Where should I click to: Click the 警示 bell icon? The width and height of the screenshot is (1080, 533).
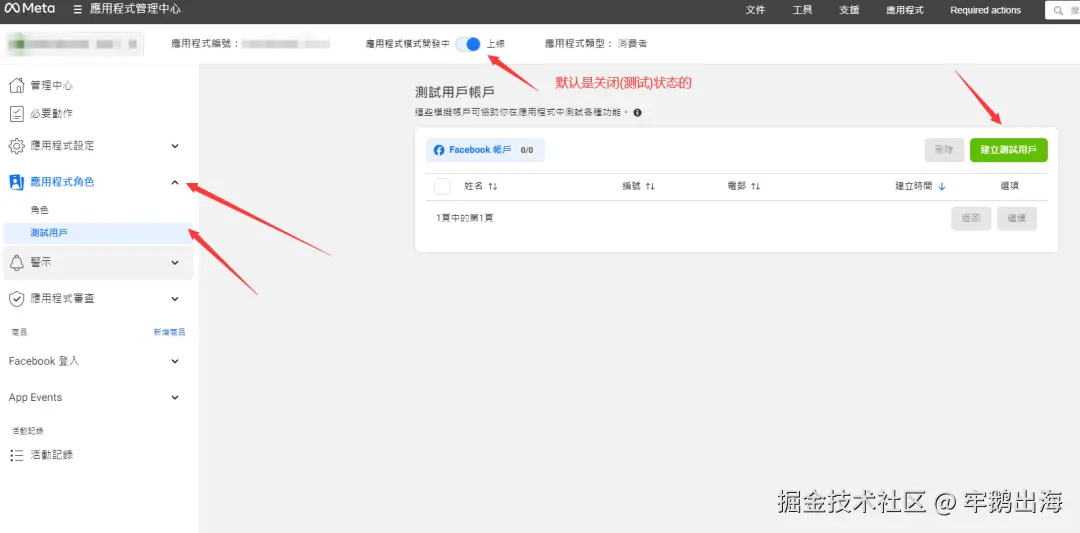pos(17,262)
